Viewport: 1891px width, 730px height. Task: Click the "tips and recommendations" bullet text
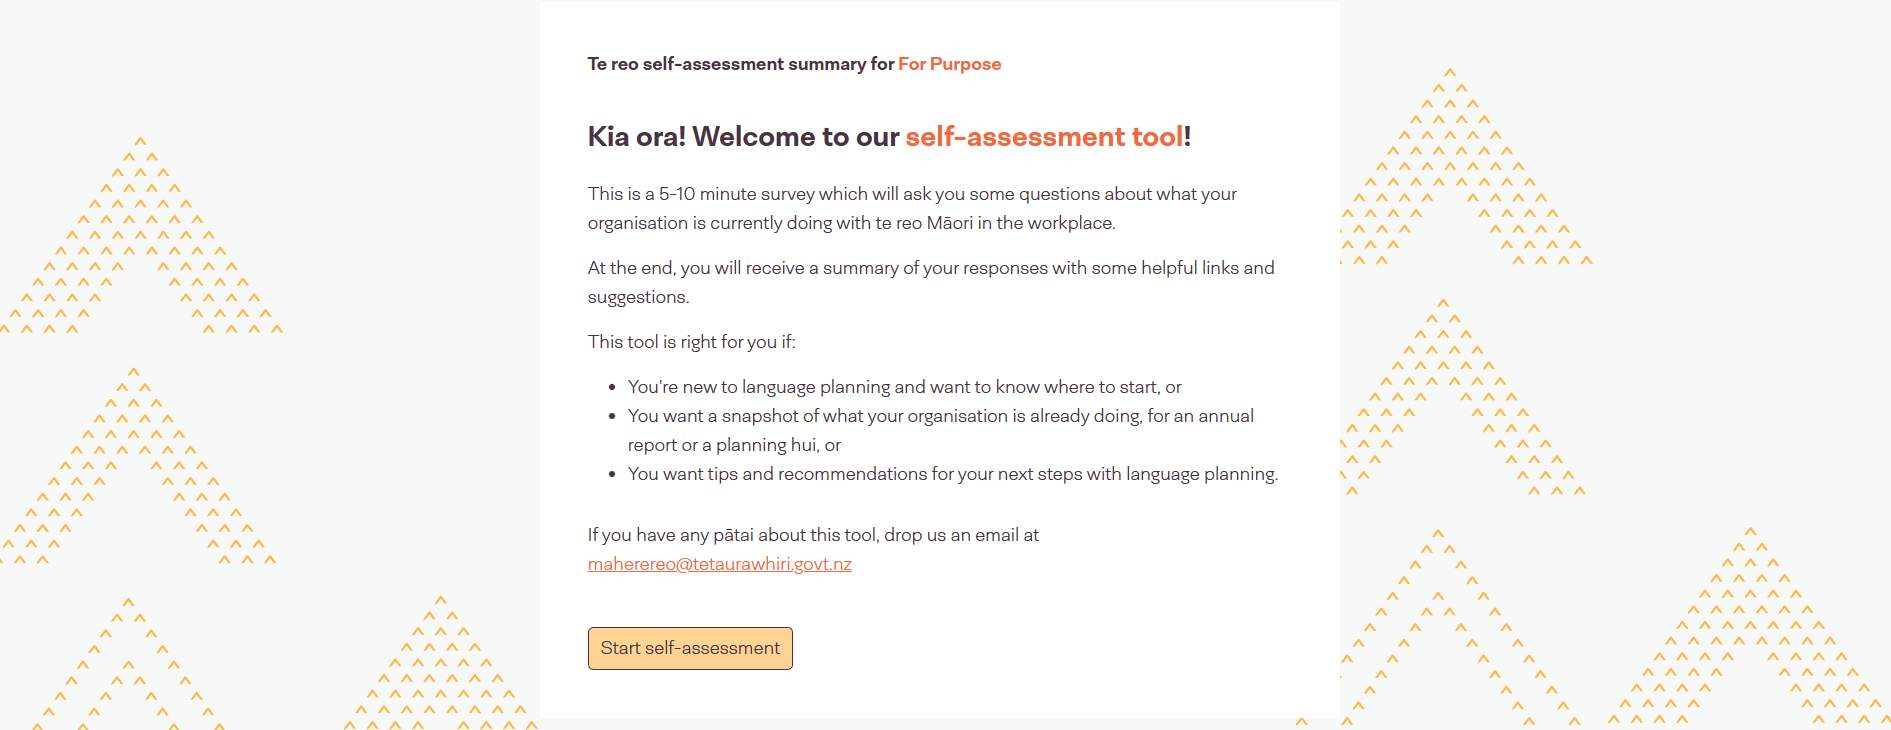952,474
